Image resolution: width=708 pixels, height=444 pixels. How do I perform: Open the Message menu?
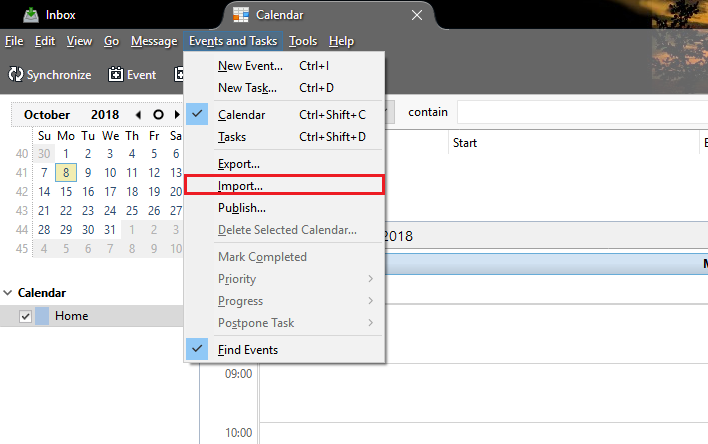154,41
